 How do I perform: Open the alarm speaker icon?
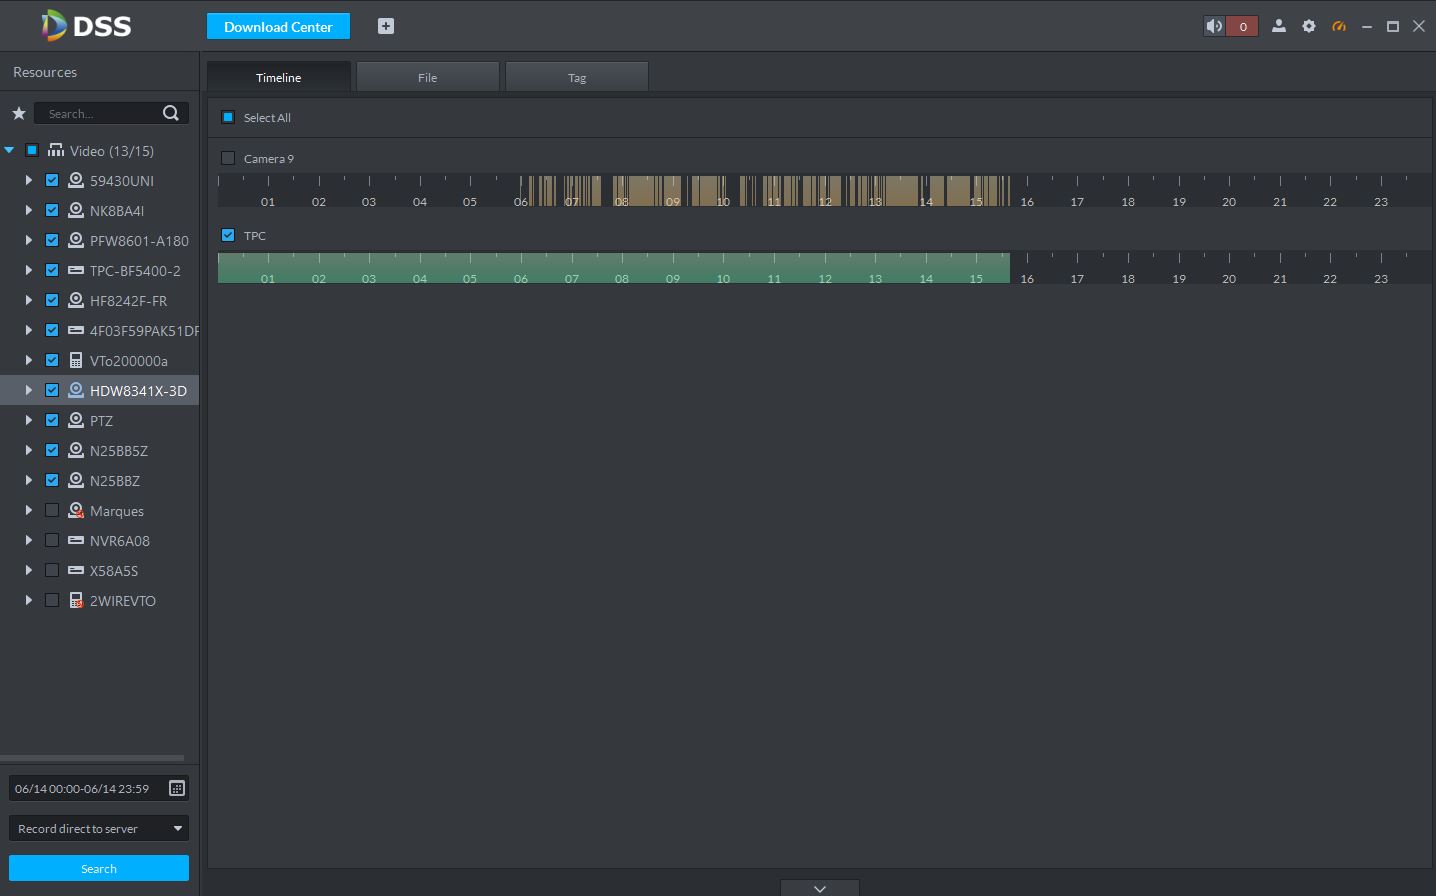coord(1214,27)
